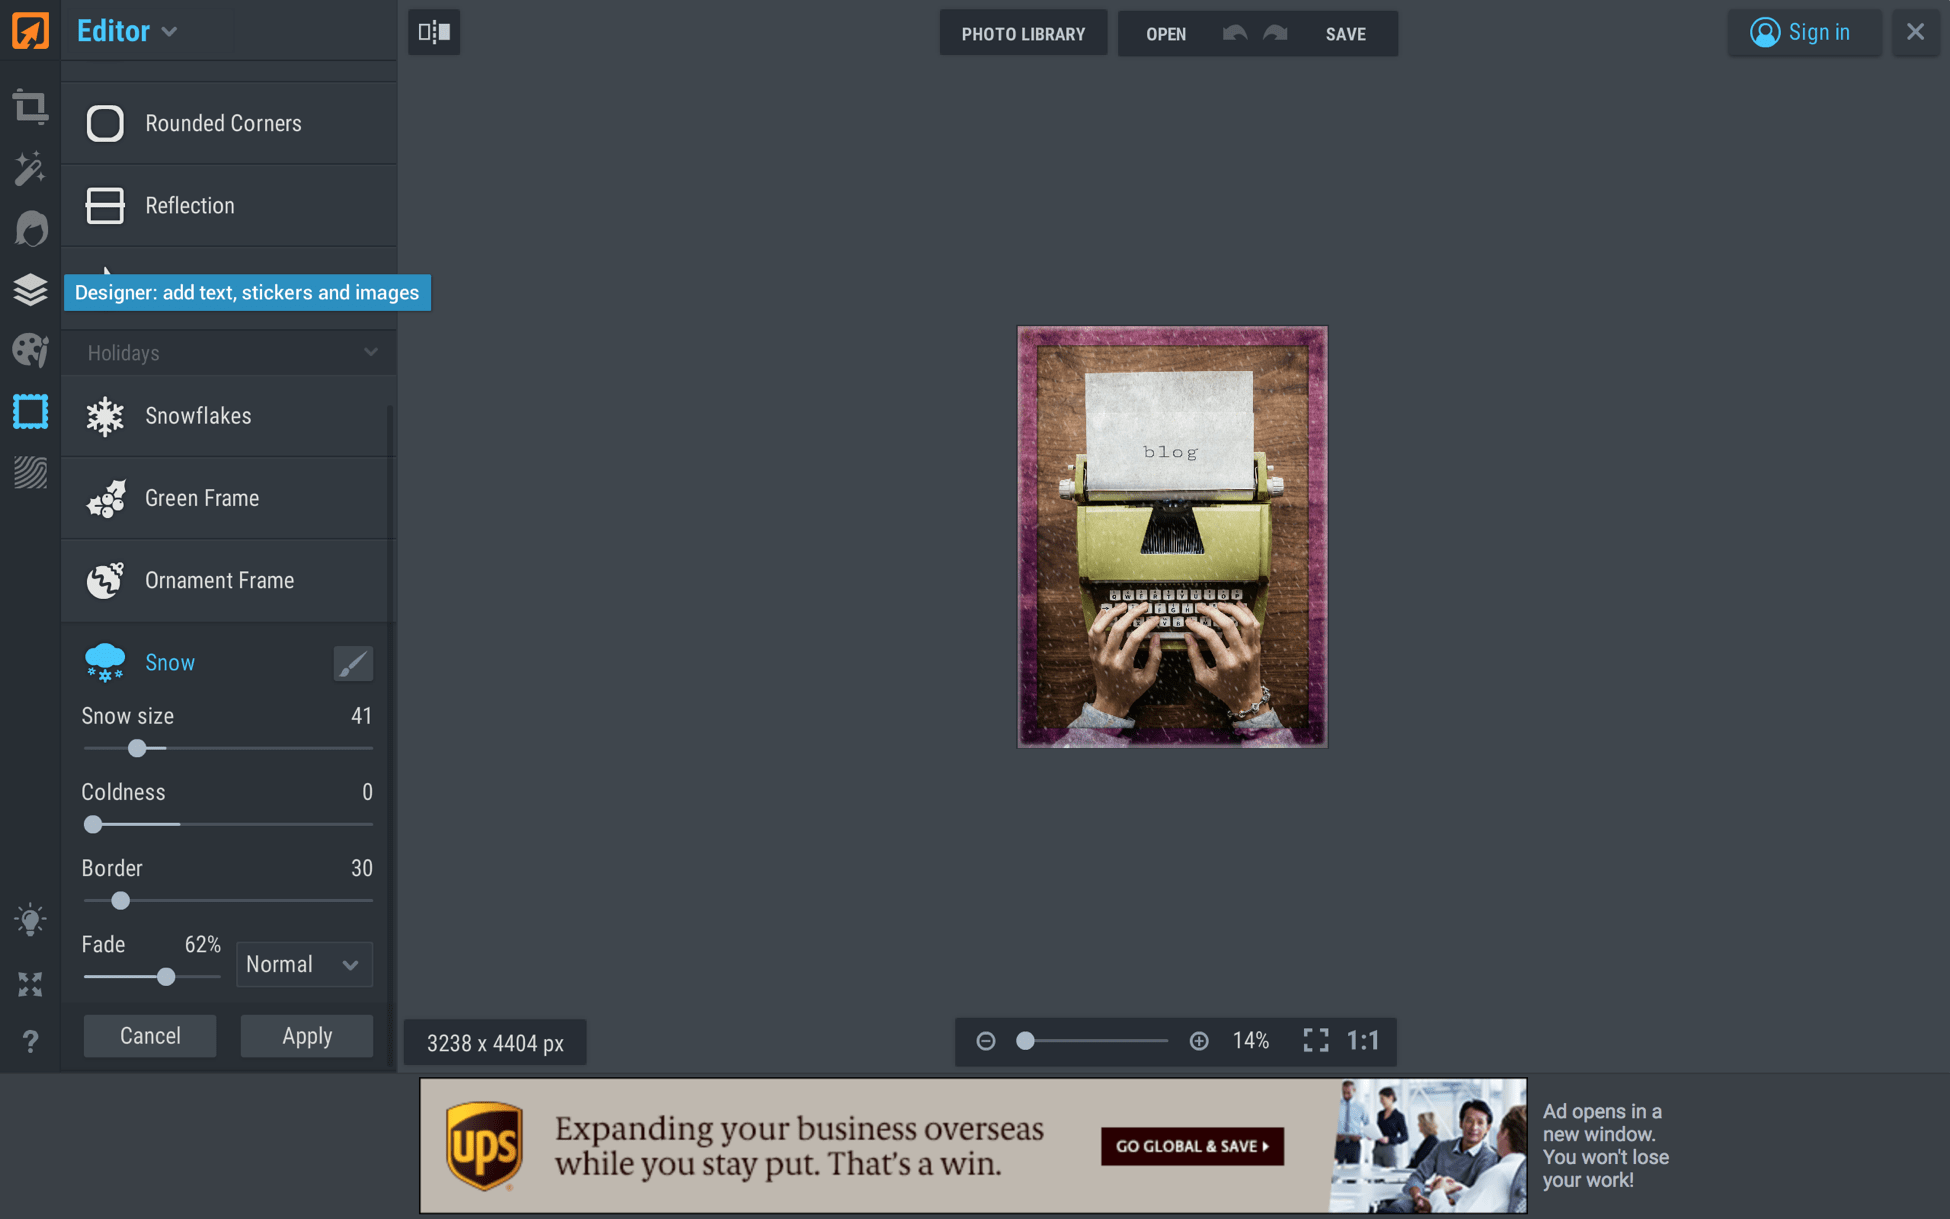Screen dimensions: 1950x1219
Task: Collapse the Holidays section
Action: 369,352
